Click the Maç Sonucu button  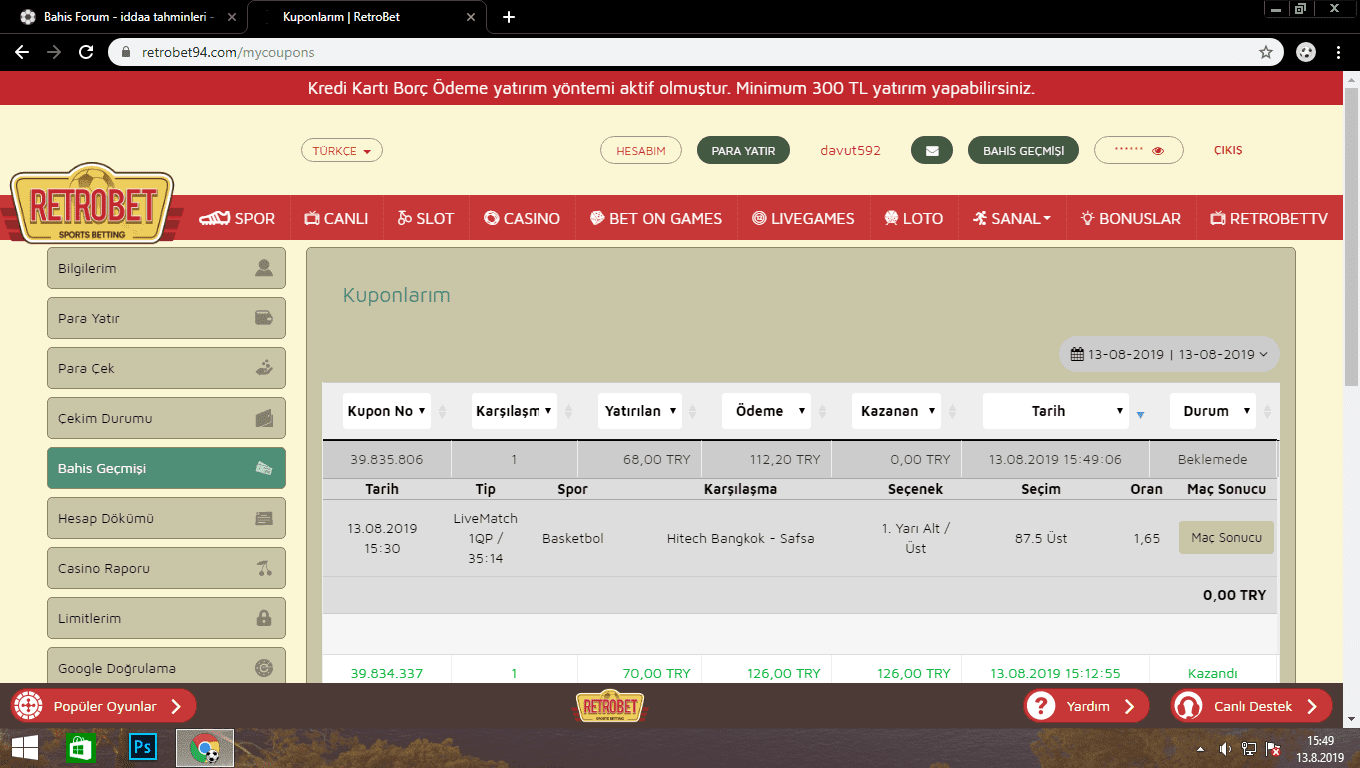pyautogui.click(x=1226, y=538)
